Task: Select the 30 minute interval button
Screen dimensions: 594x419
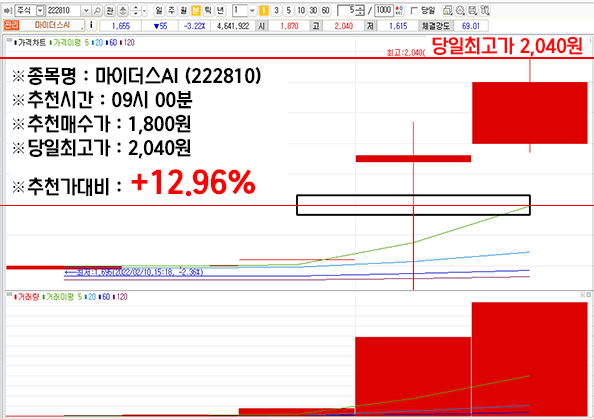Action: point(313,11)
